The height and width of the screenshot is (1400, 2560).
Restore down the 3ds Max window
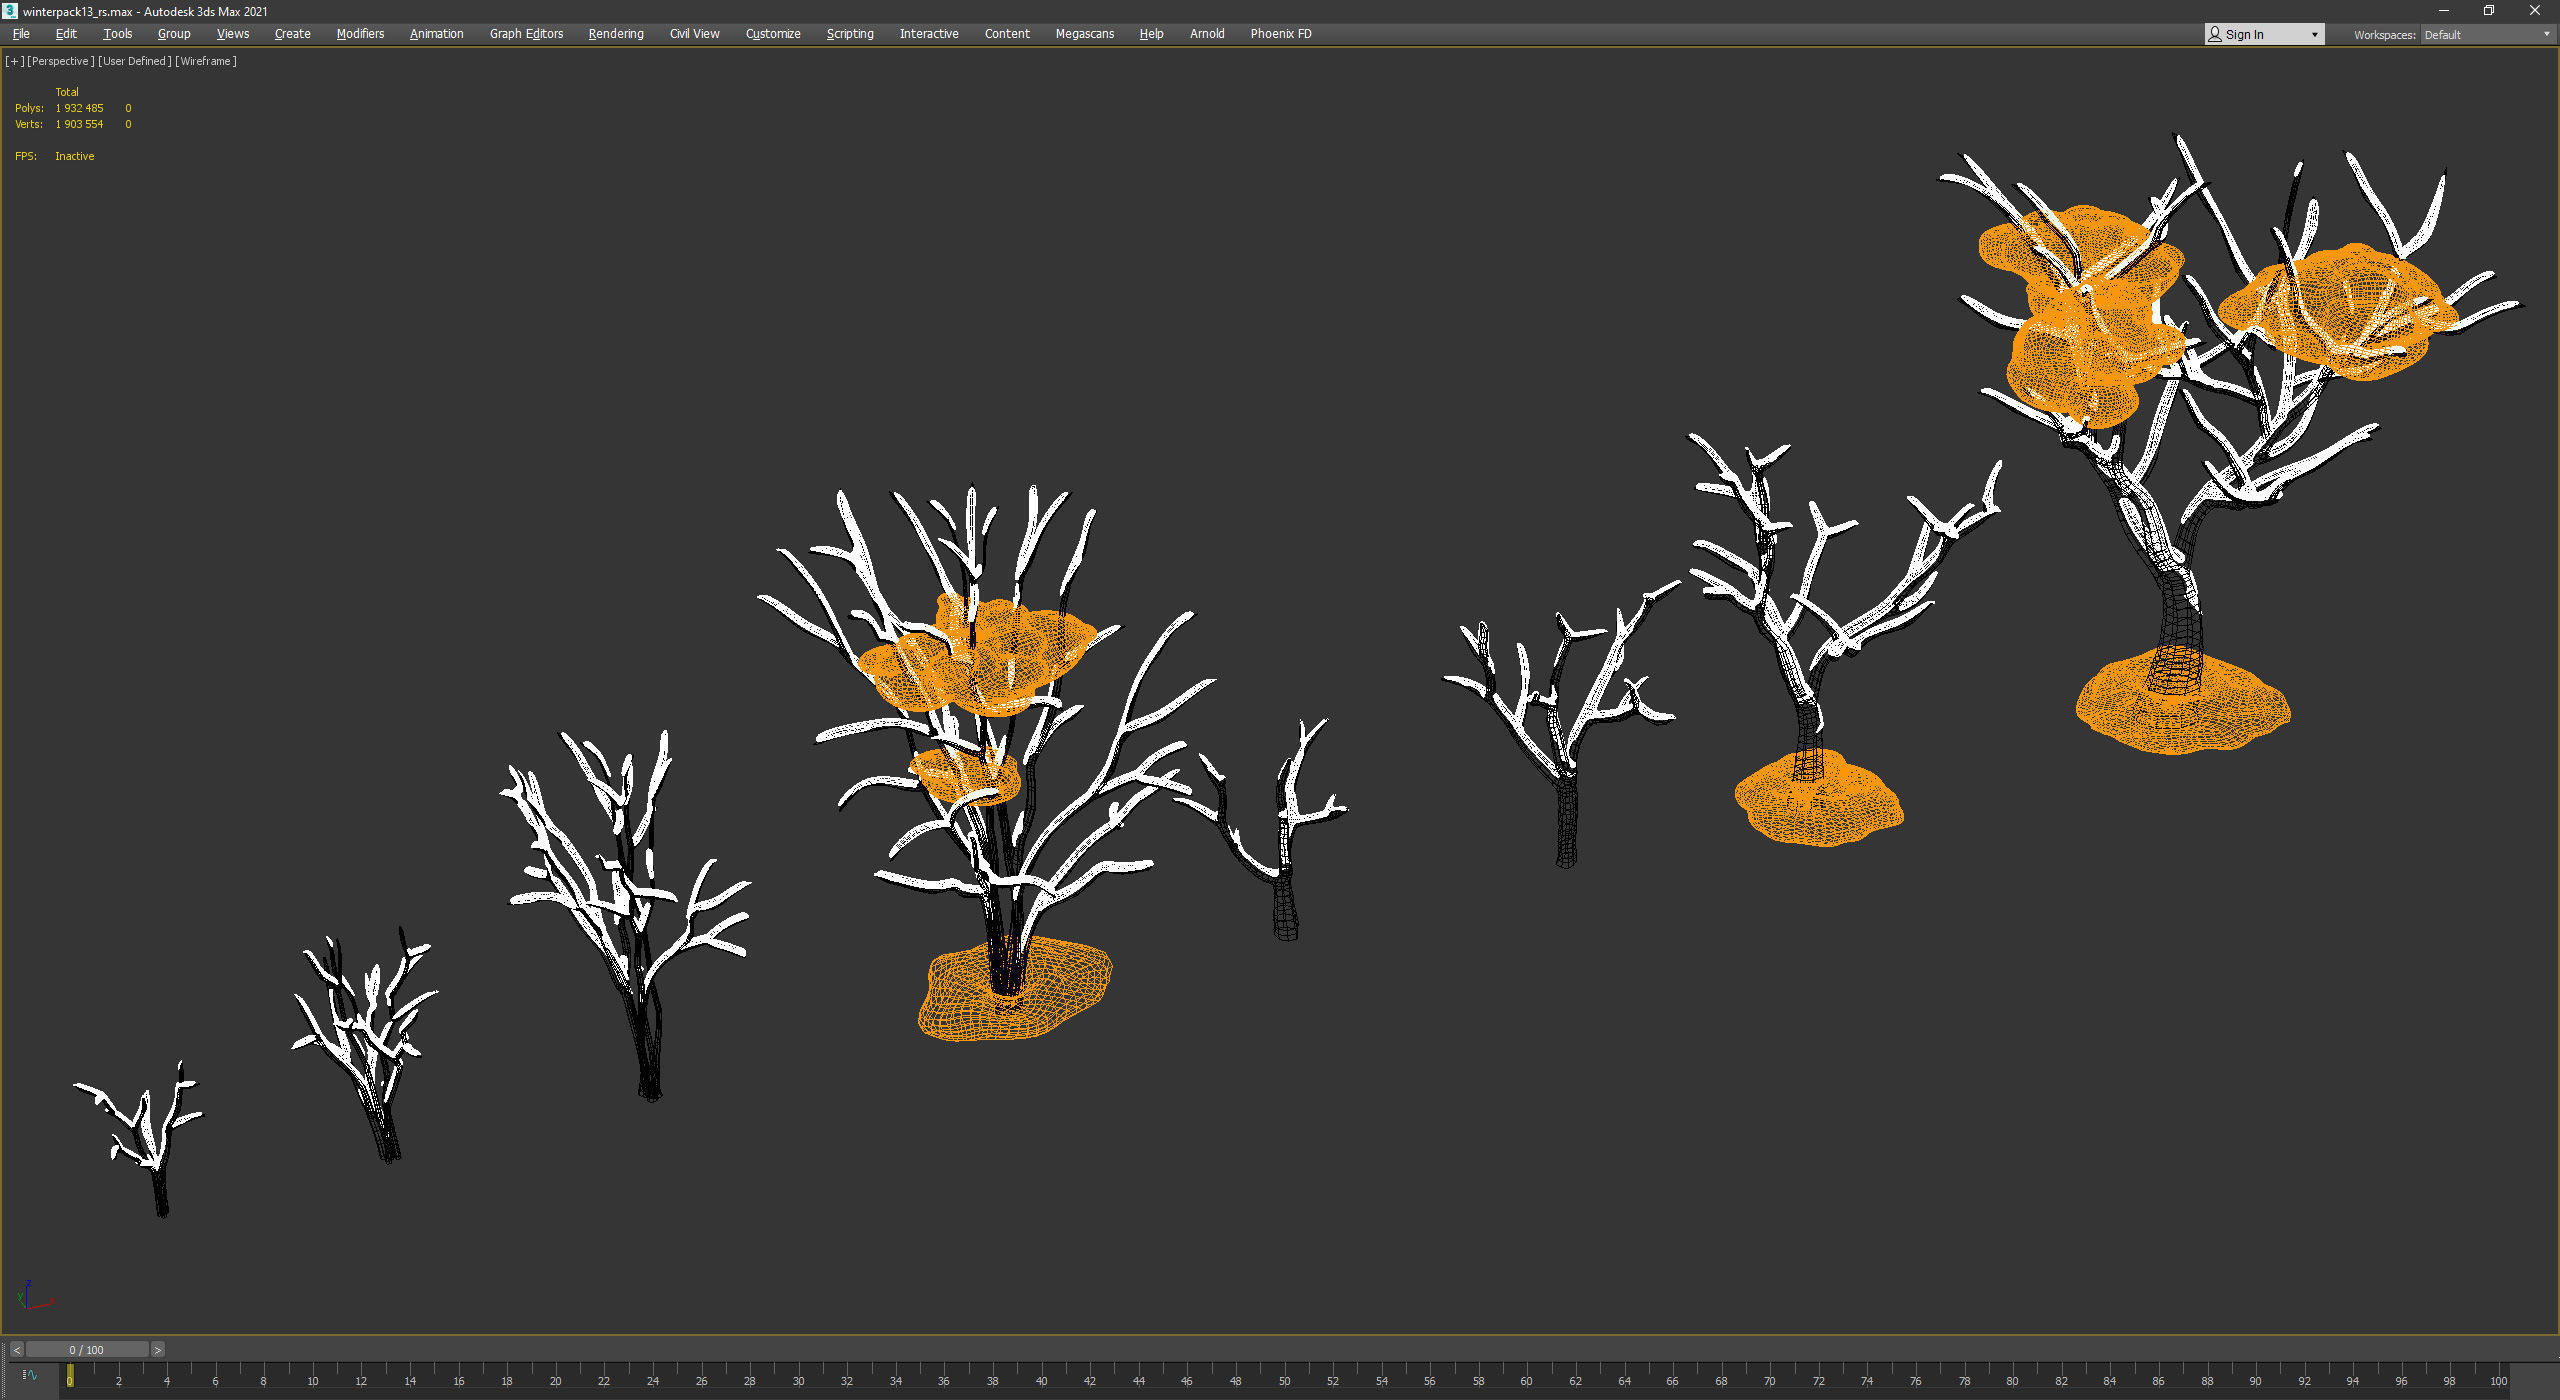tap(2489, 11)
